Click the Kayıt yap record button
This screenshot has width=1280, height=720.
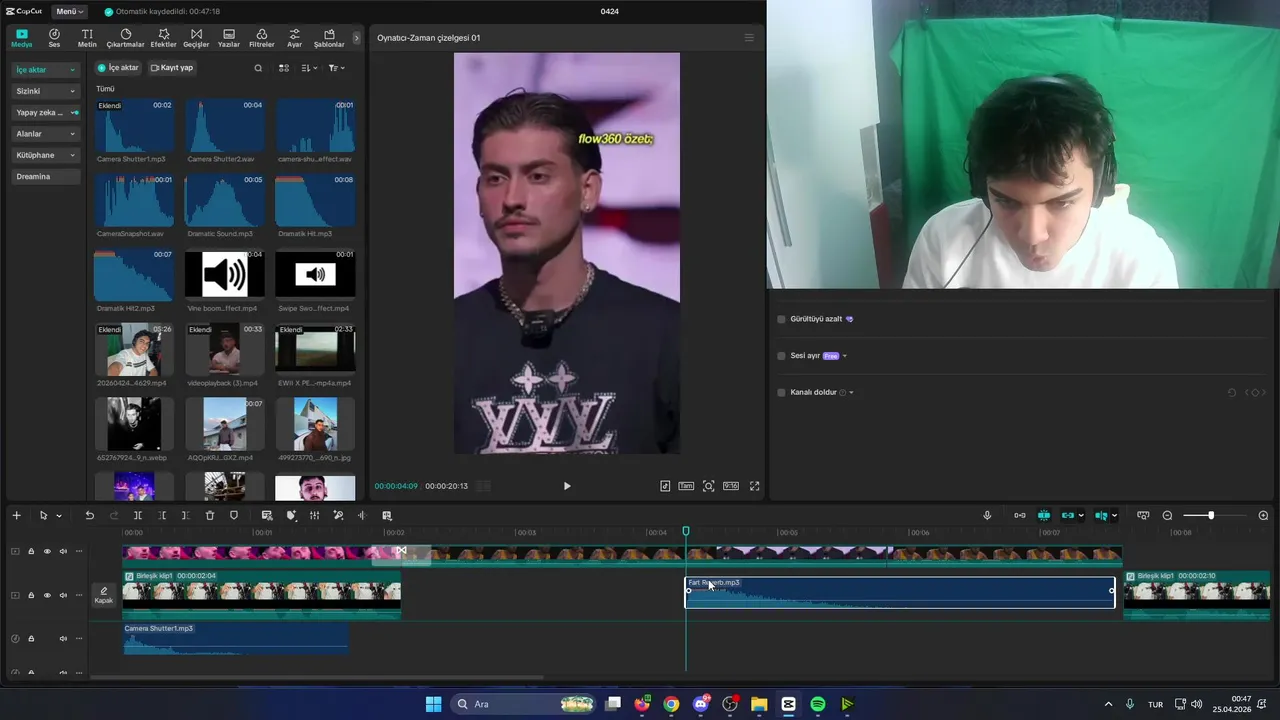pyautogui.click(x=172, y=68)
